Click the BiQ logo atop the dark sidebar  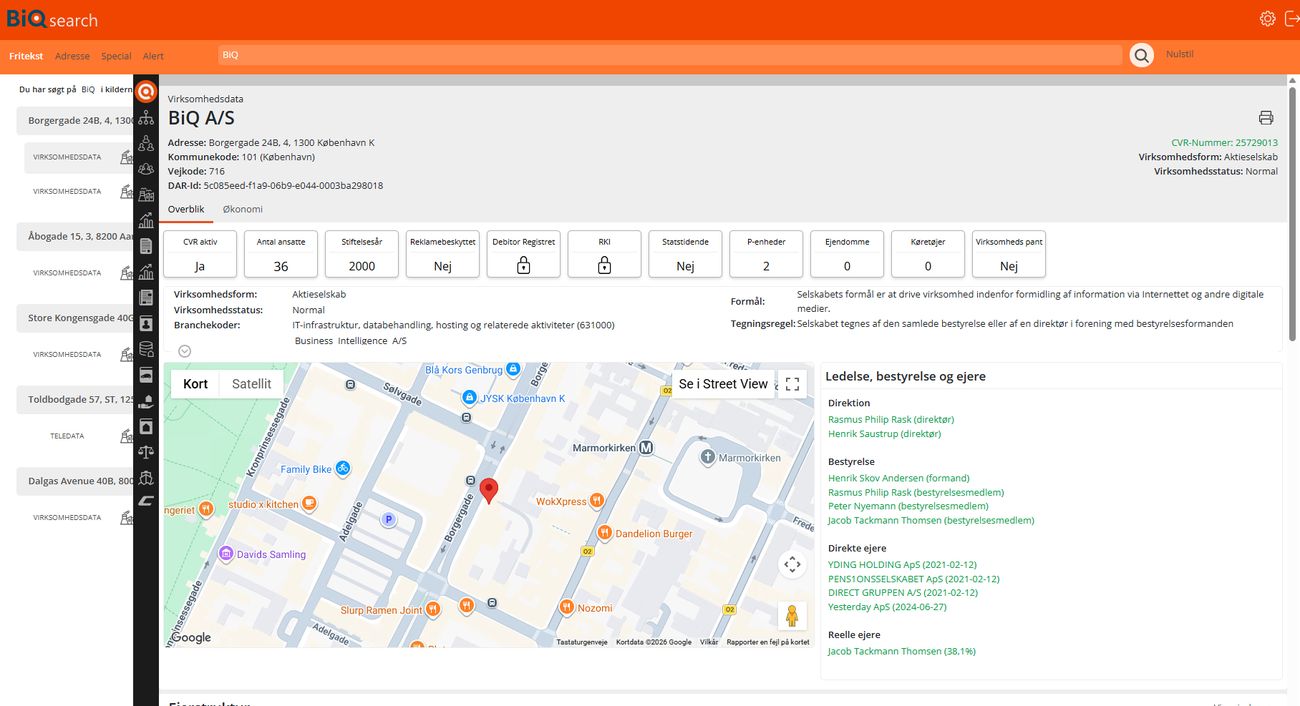pyautogui.click(x=147, y=91)
